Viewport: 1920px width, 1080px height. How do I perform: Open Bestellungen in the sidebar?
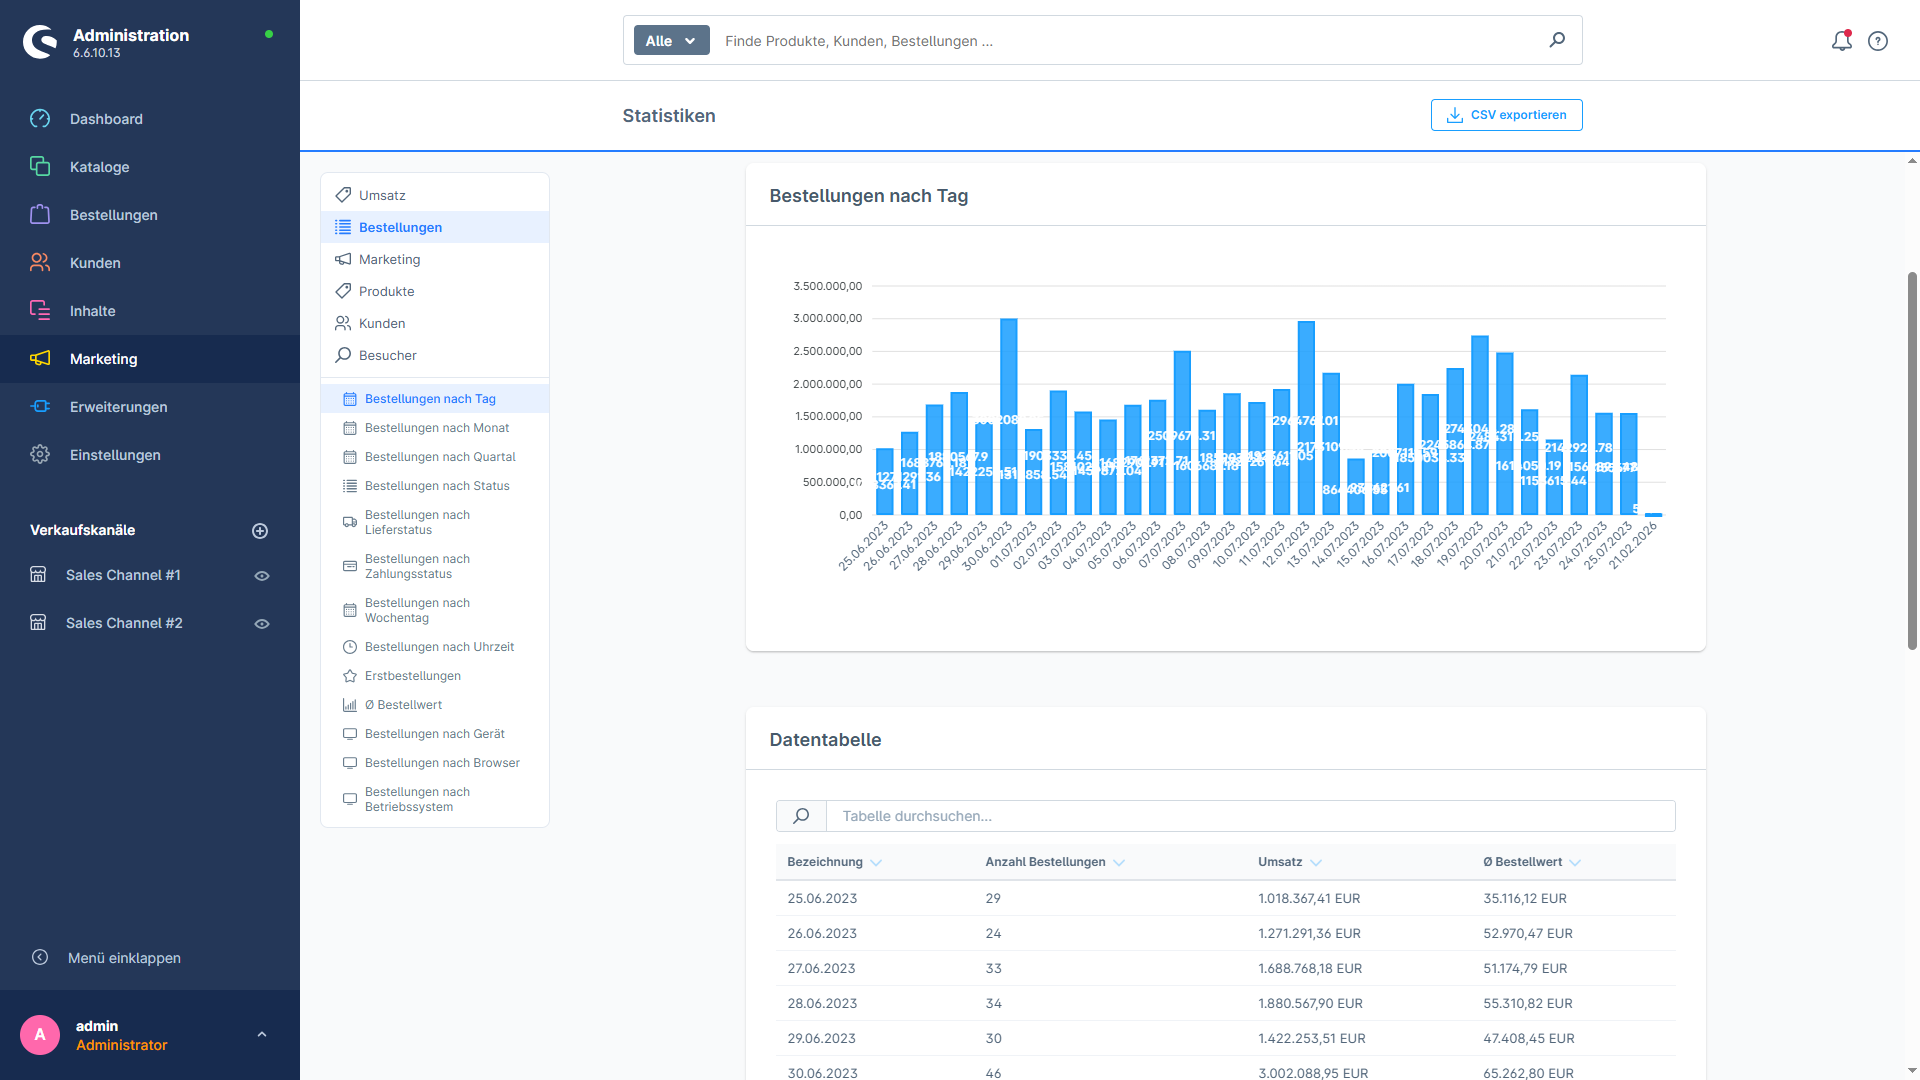pos(113,214)
